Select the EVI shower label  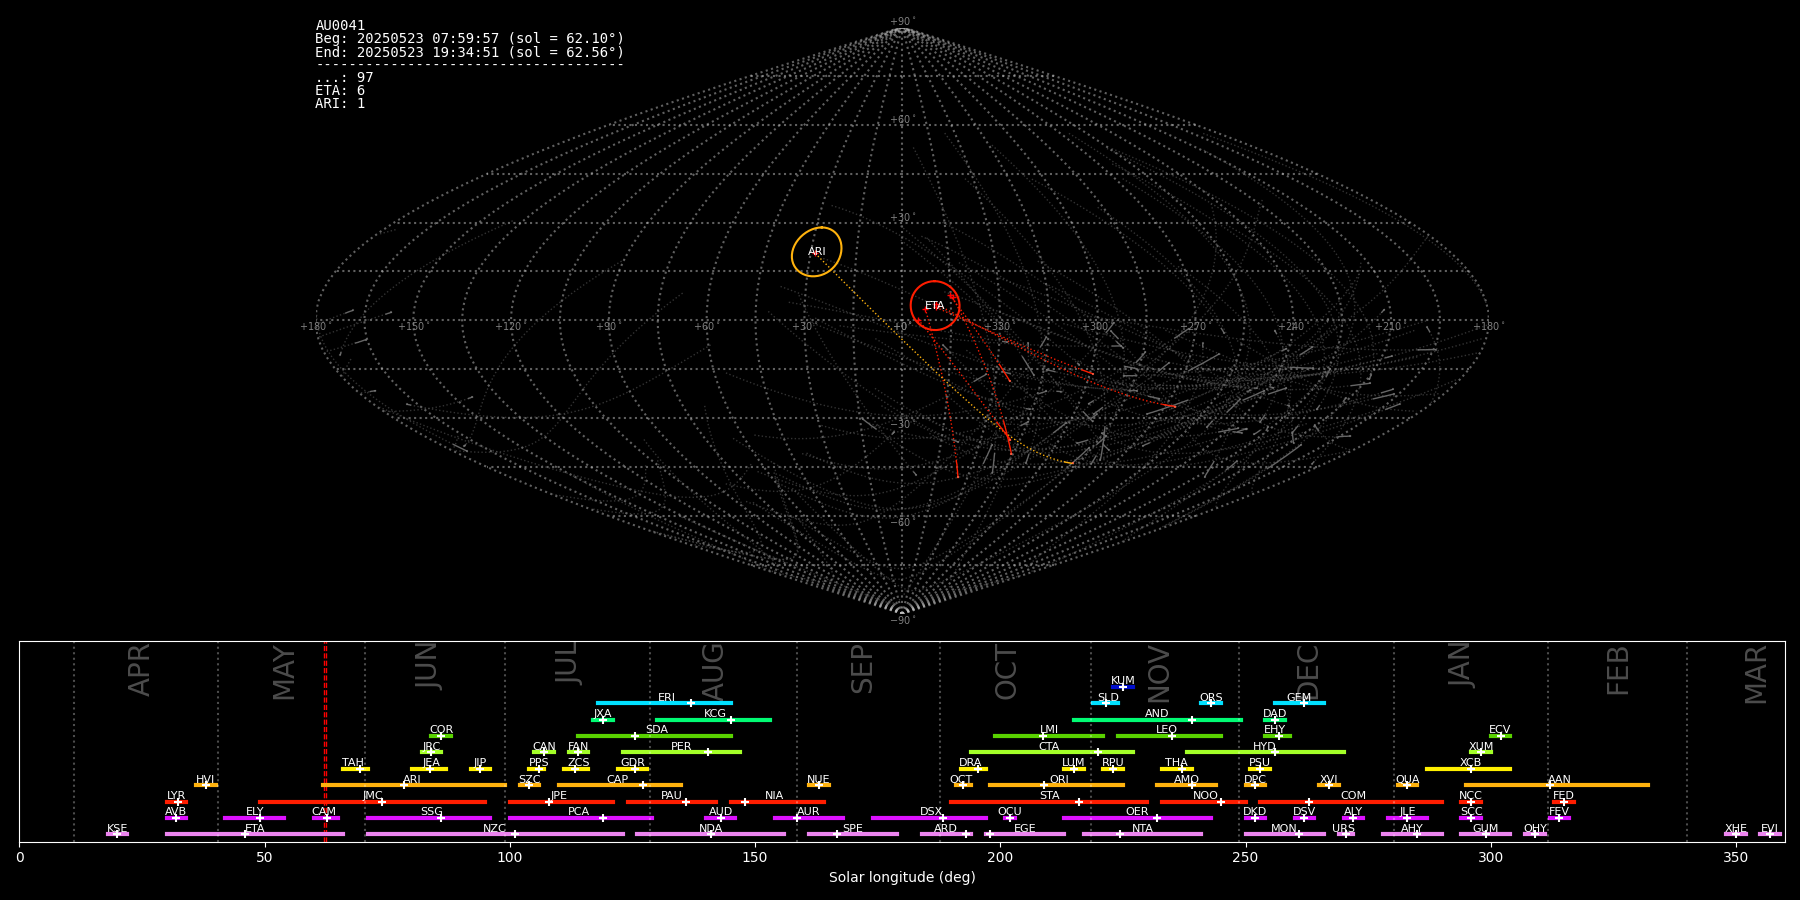coord(1769,829)
